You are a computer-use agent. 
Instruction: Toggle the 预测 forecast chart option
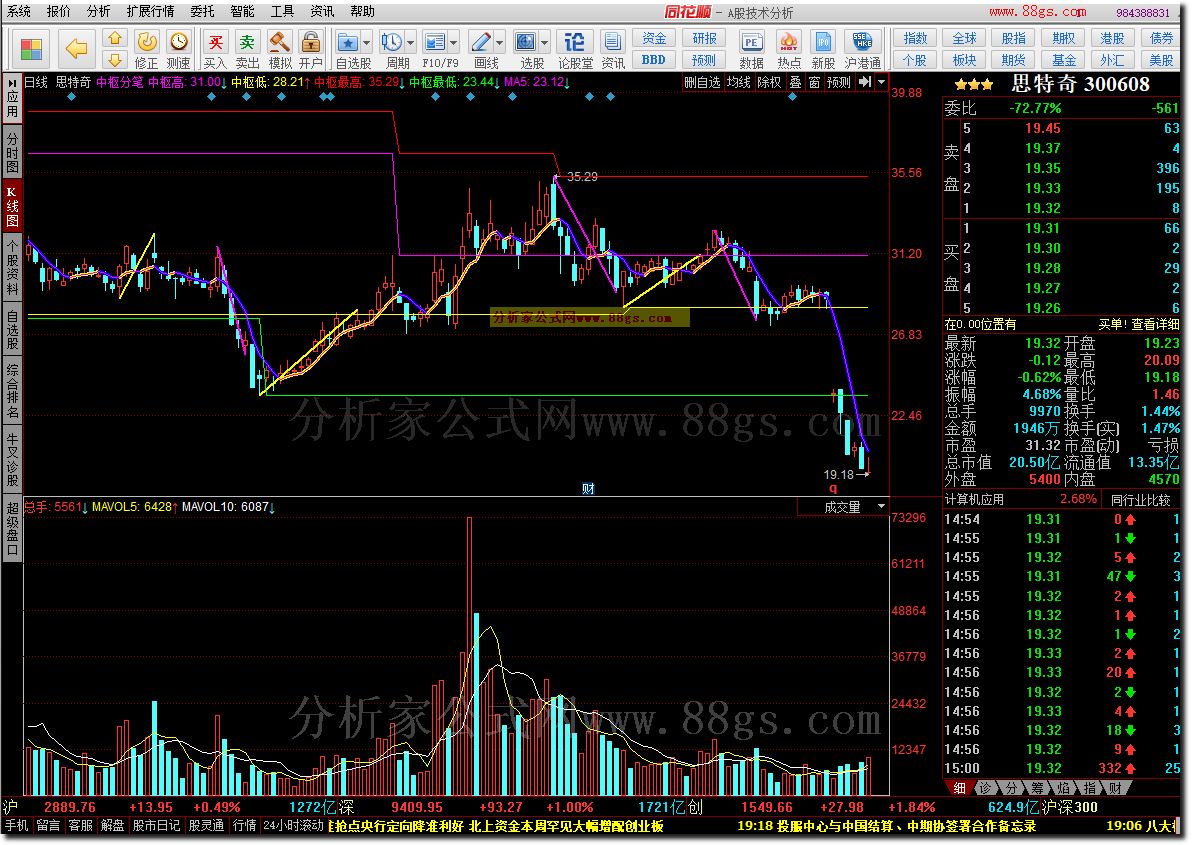(x=839, y=82)
